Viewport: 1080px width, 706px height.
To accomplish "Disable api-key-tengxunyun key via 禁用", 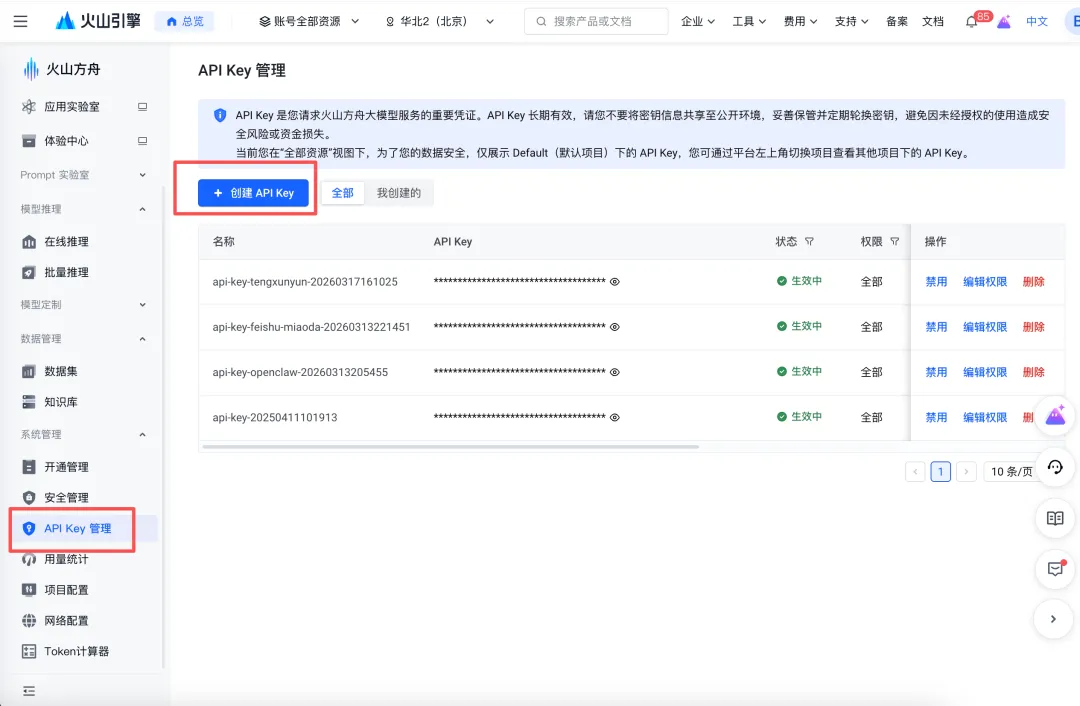I will coord(936,282).
